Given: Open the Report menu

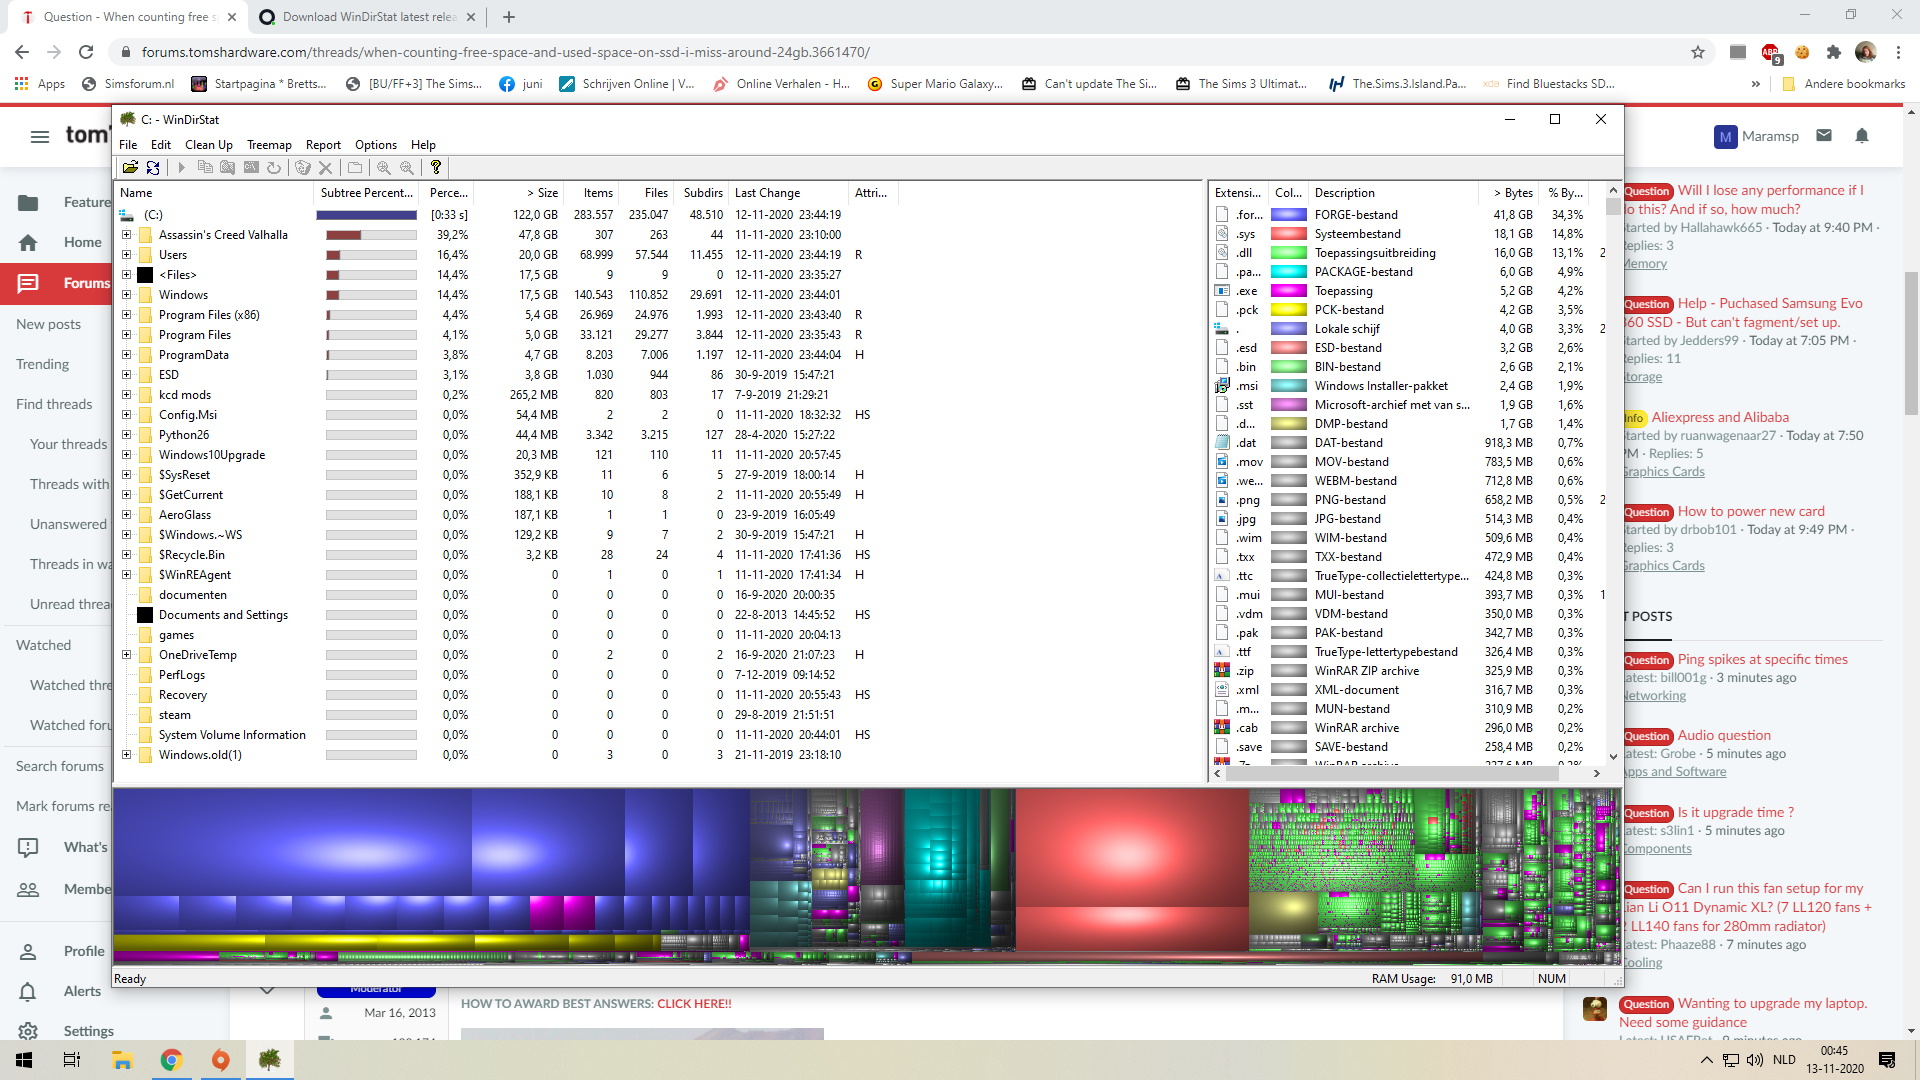Looking at the screenshot, I should pos(323,145).
